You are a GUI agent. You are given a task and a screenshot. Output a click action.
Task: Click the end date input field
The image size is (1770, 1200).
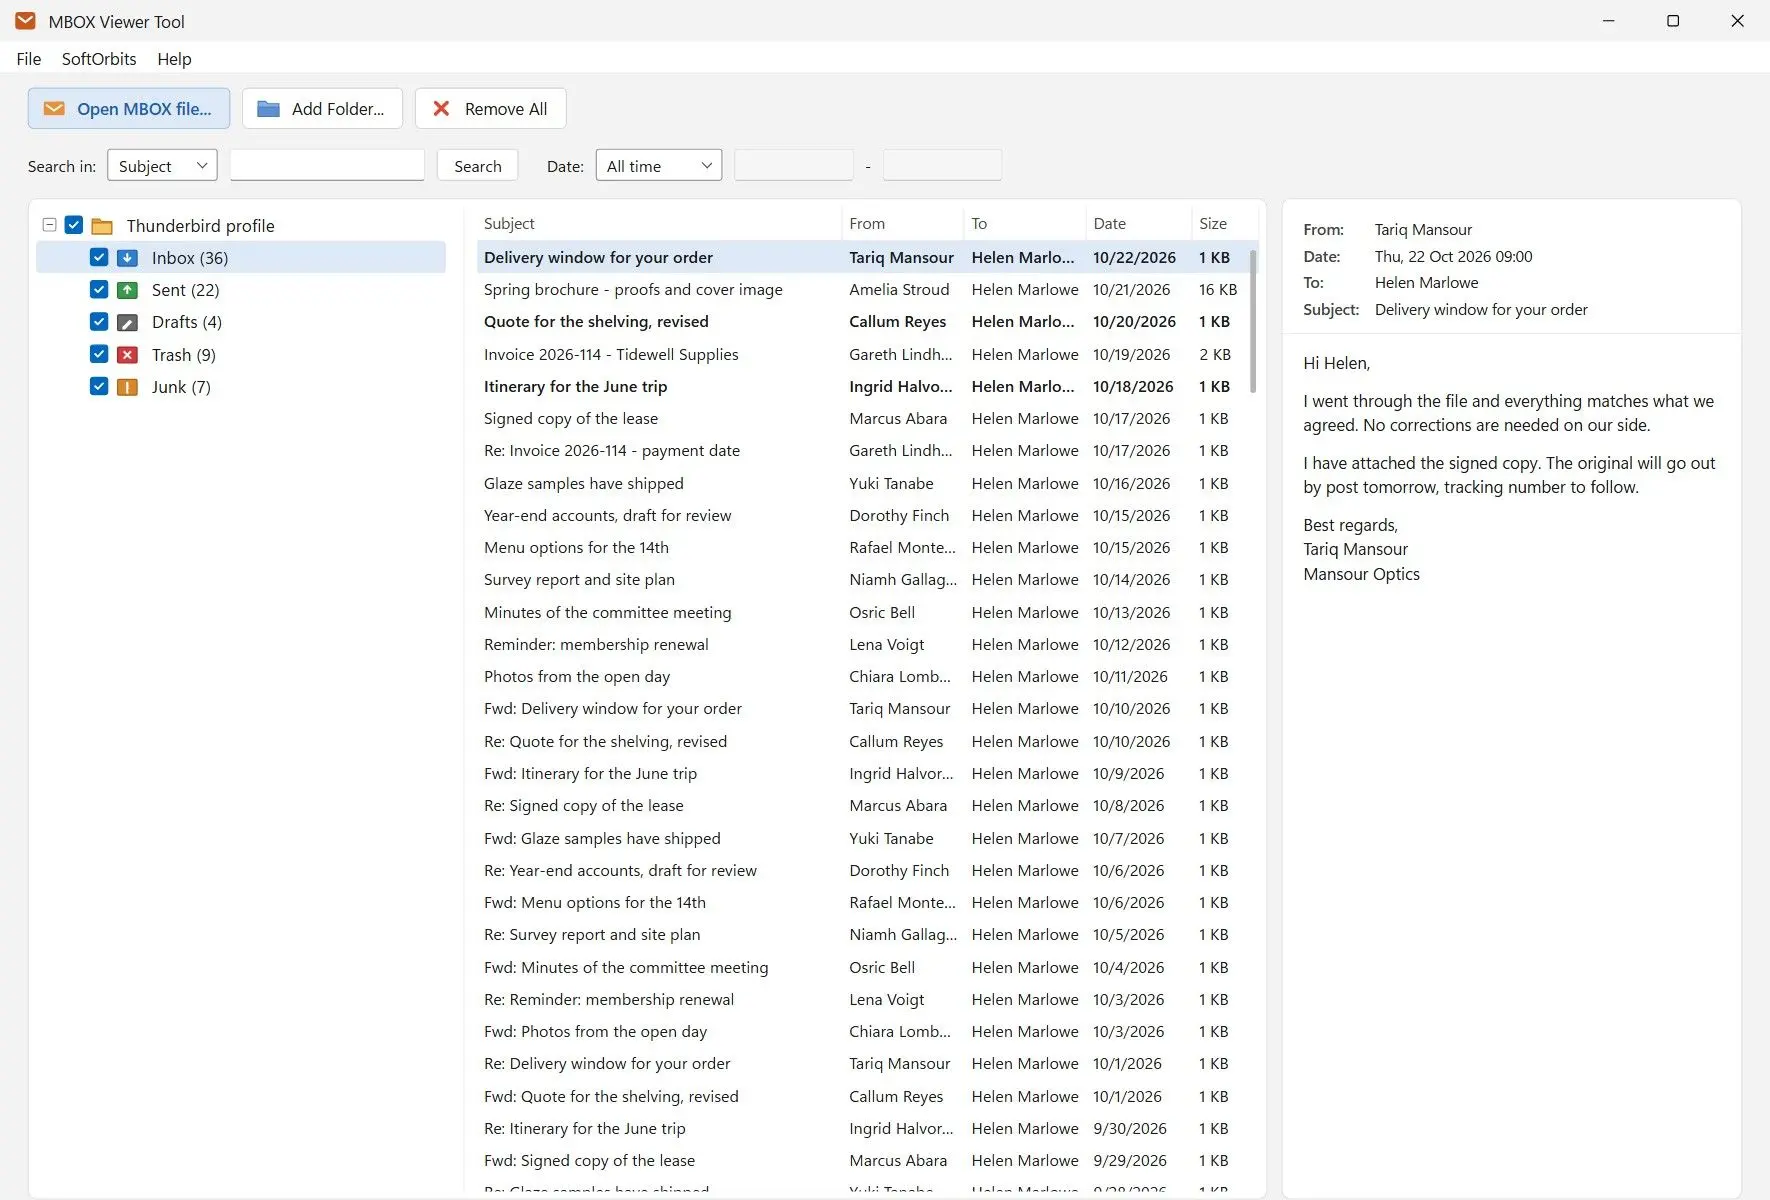[x=943, y=165]
